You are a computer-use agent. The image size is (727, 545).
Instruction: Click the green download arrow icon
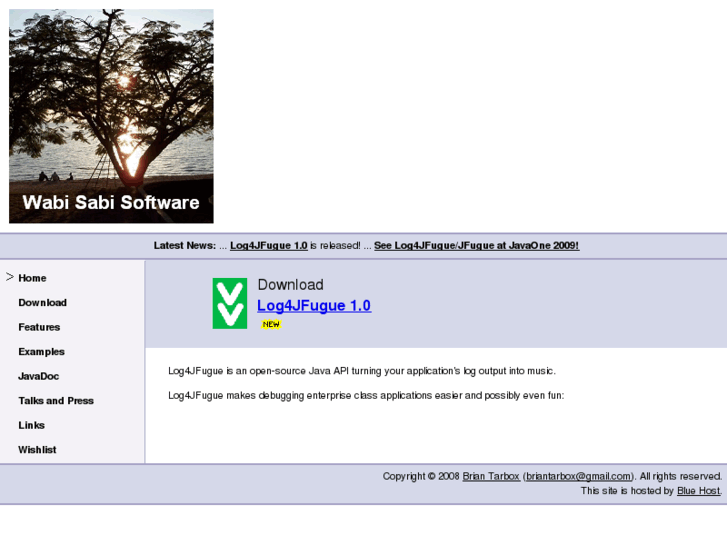tap(230, 303)
